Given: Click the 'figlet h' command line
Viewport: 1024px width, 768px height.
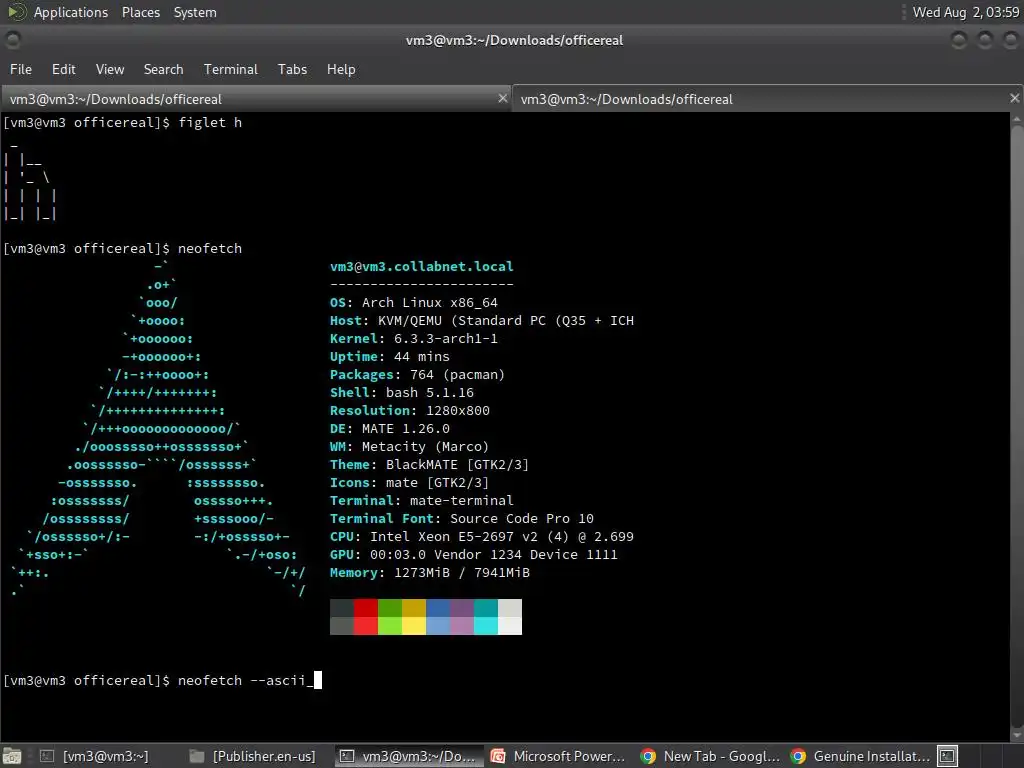Looking at the screenshot, I should pyautogui.click(x=123, y=122).
